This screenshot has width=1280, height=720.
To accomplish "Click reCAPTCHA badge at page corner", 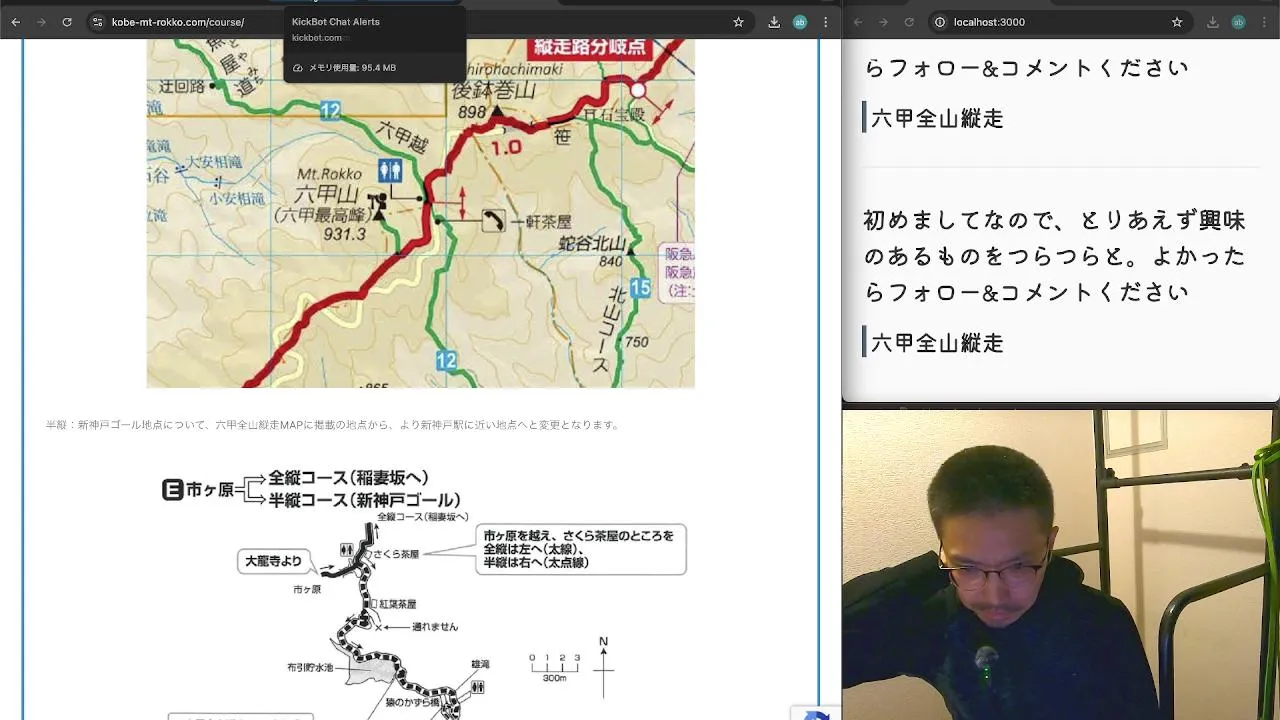I will coord(816,714).
